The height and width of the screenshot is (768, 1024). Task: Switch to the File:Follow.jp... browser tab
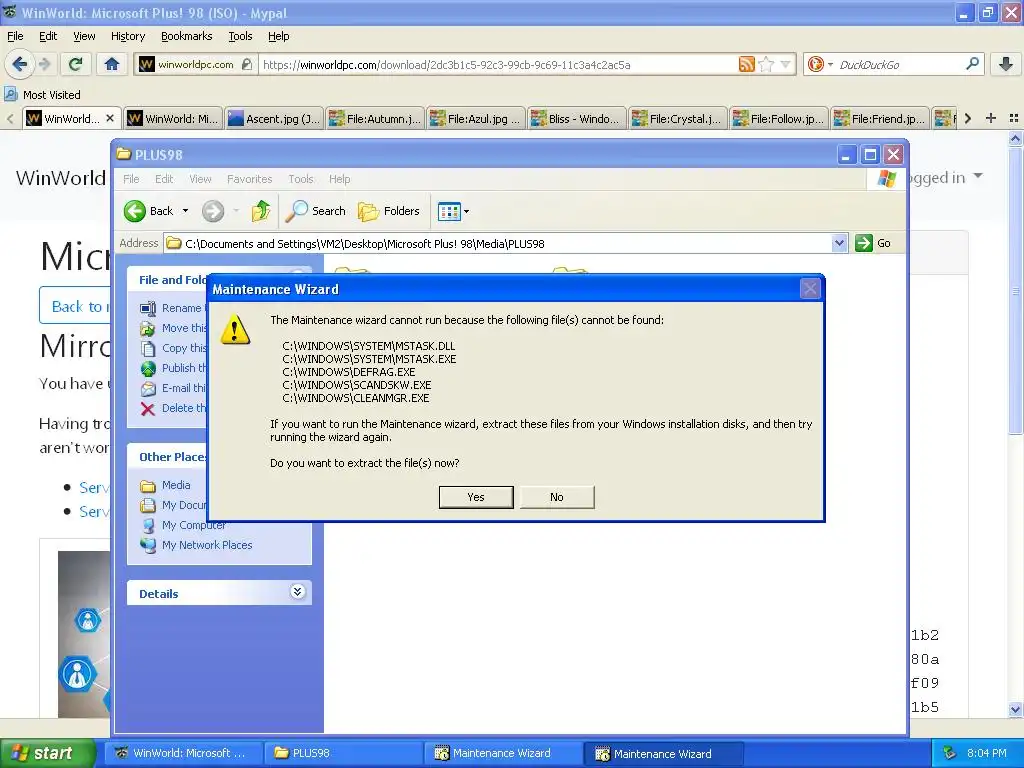click(779, 118)
